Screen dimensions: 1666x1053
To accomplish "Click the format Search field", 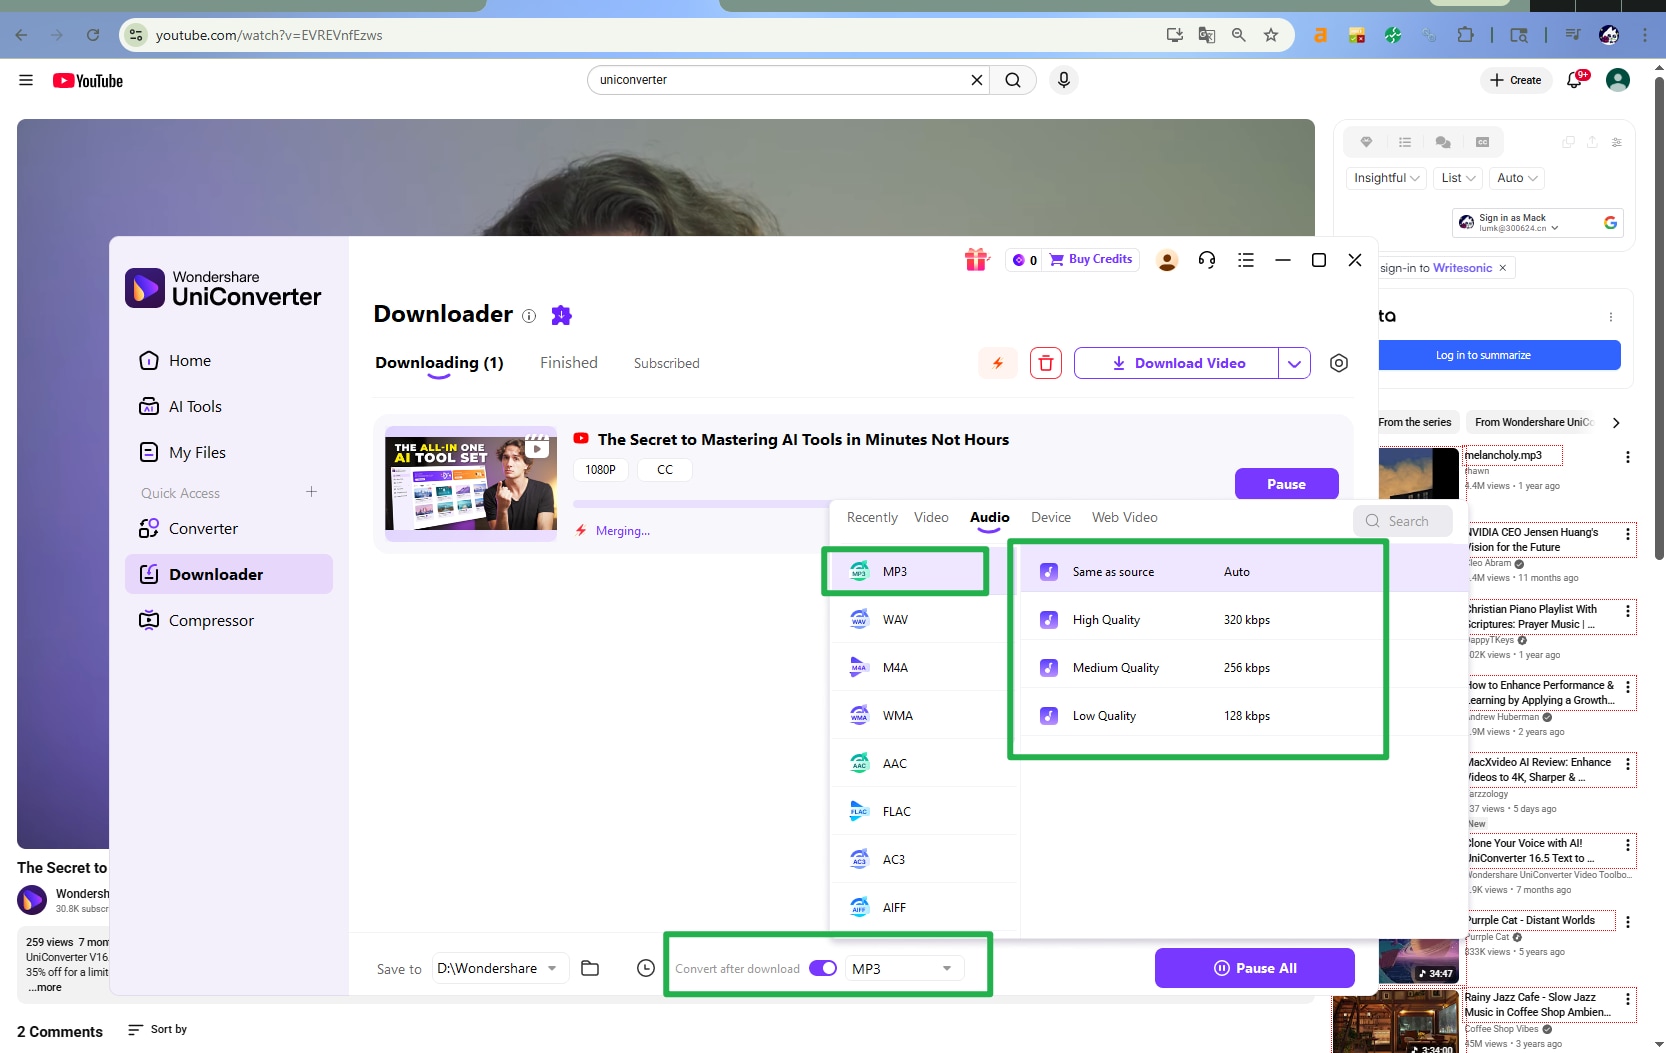I will pos(1403,521).
